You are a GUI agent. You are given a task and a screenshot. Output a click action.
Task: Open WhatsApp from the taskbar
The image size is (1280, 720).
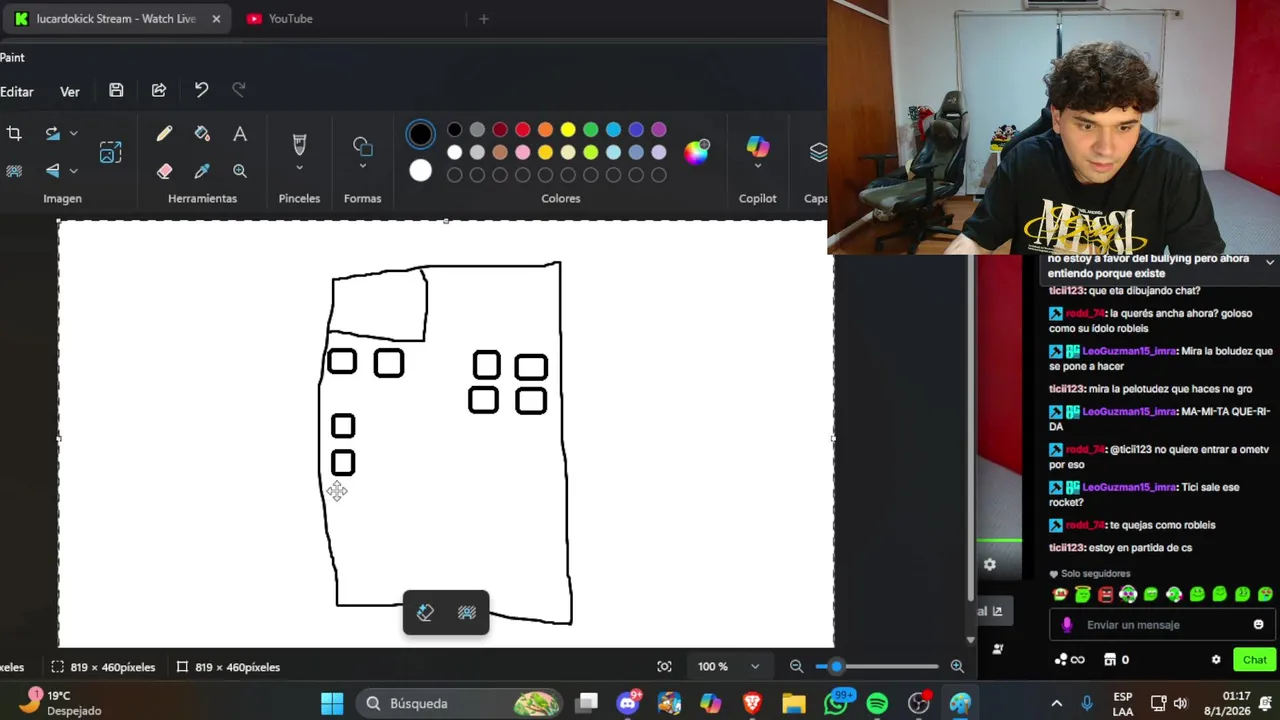pyautogui.click(x=836, y=703)
